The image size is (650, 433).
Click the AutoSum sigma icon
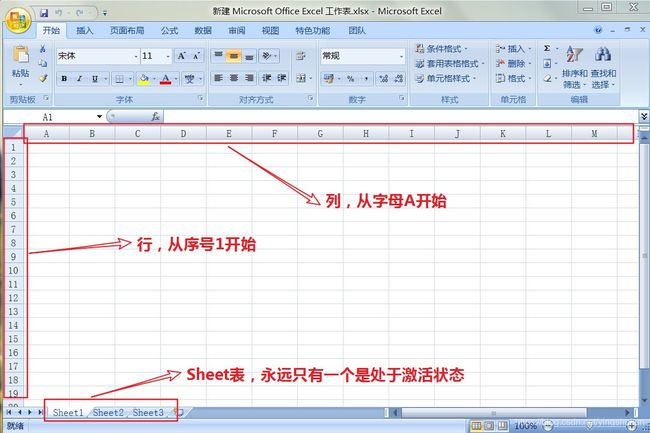click(547, 48)
